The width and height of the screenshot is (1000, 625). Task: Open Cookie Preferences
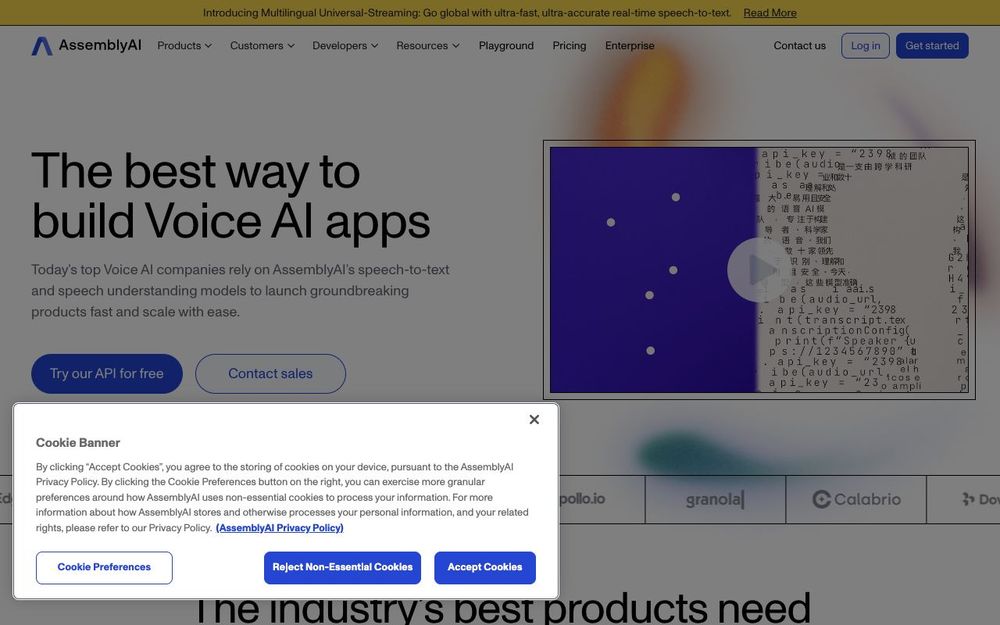click(104, 568)
